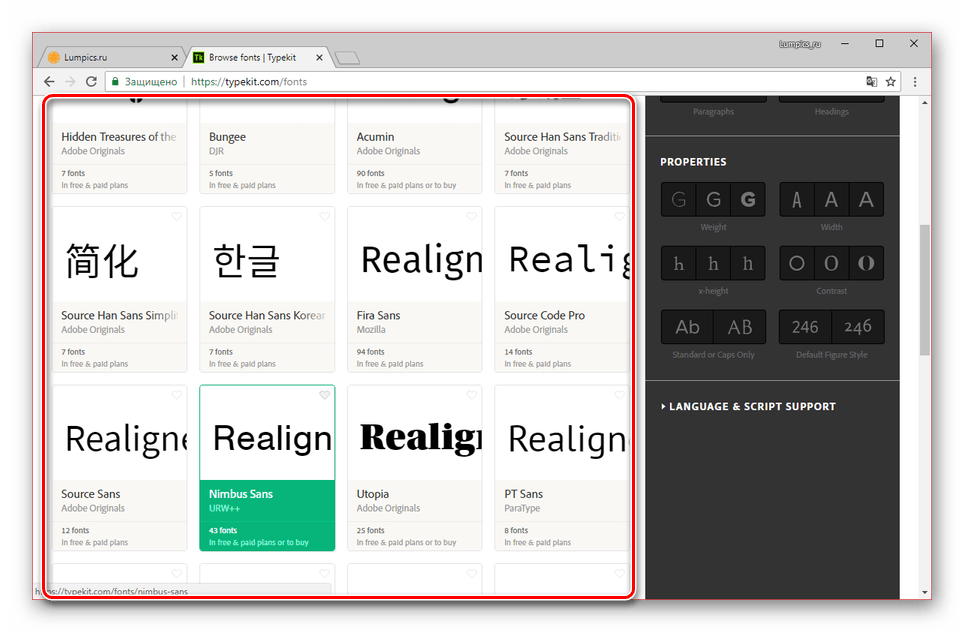Choose caps only 'AB' filter

click(740, 327)
